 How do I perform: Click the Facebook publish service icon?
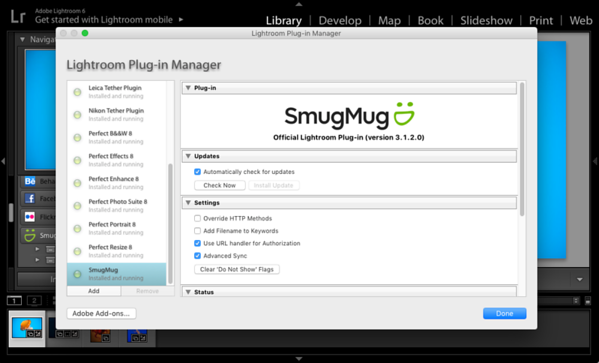30,199
